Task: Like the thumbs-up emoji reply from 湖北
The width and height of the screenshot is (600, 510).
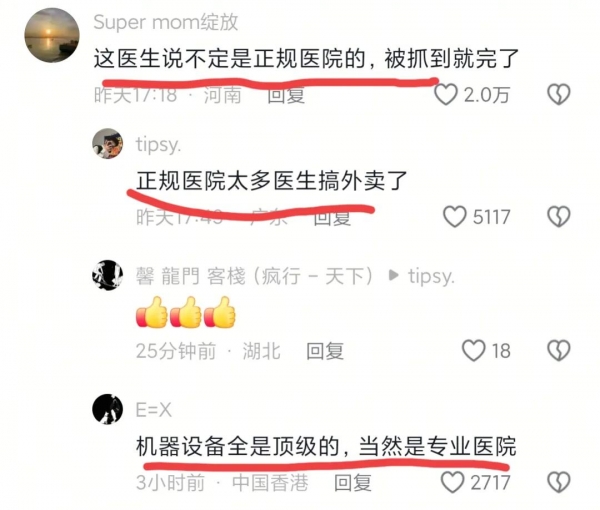Action: (x=474, y=350)
